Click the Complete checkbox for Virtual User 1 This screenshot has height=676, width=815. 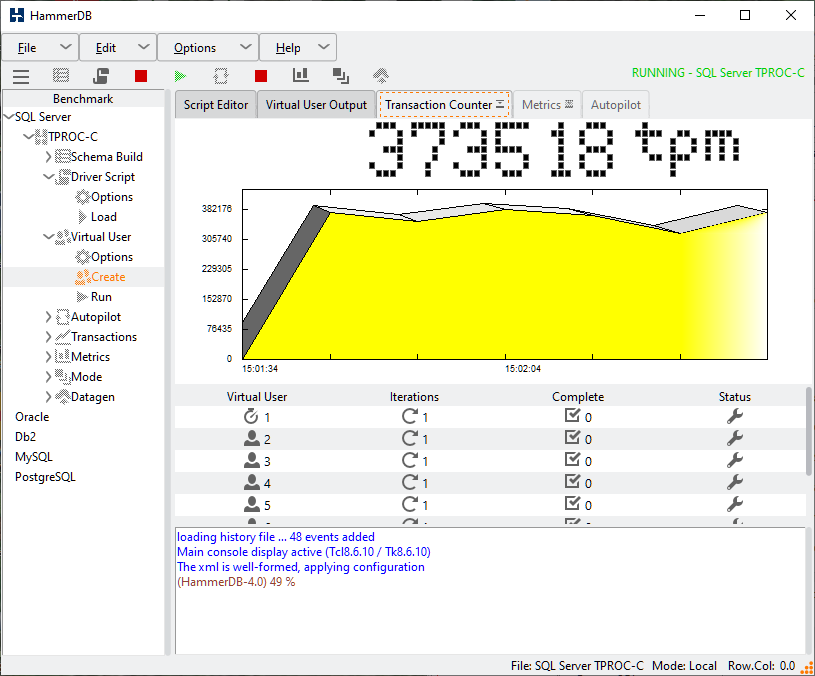pyautogui.click(x=572, y=416)
